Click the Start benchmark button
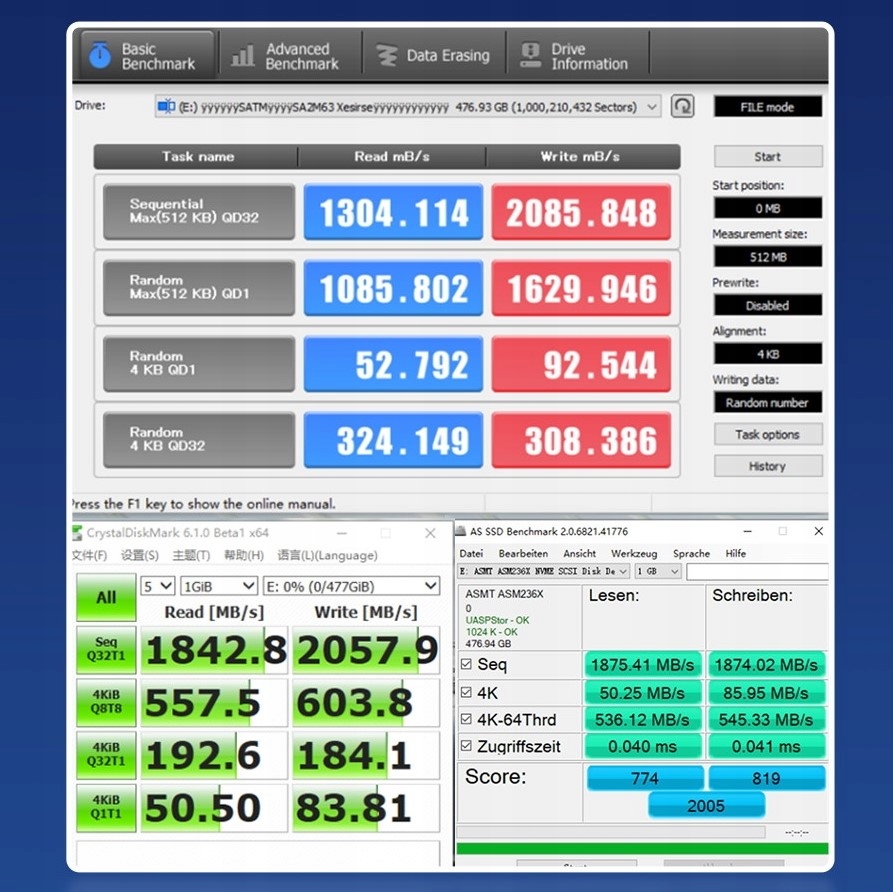 point(768,156)
